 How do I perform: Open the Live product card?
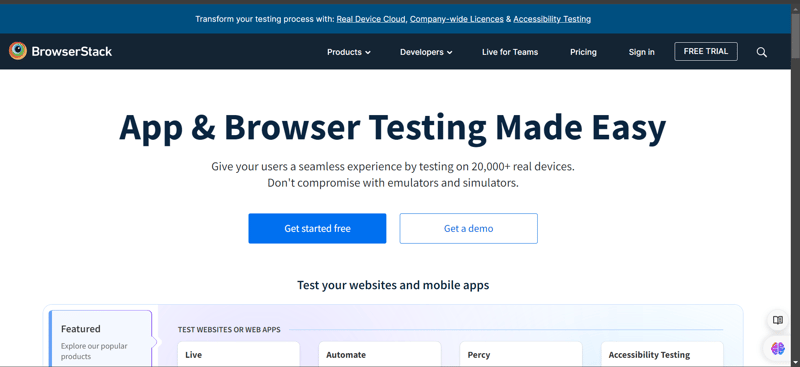coord(238,354)
